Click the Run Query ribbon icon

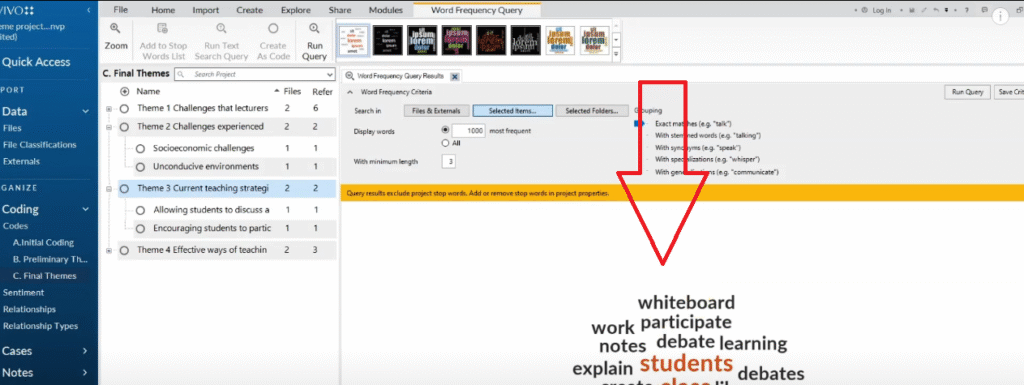314,28
